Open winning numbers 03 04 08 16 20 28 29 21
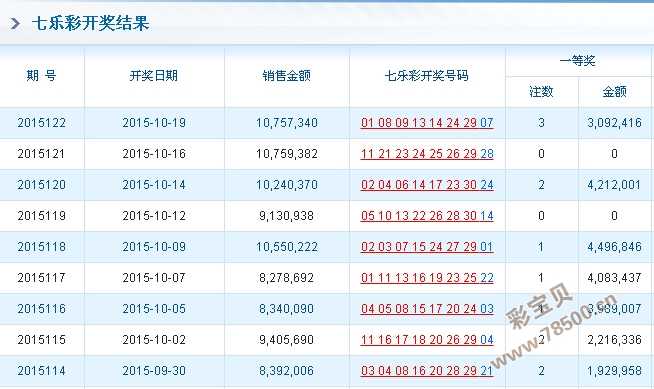 (427, 371)
